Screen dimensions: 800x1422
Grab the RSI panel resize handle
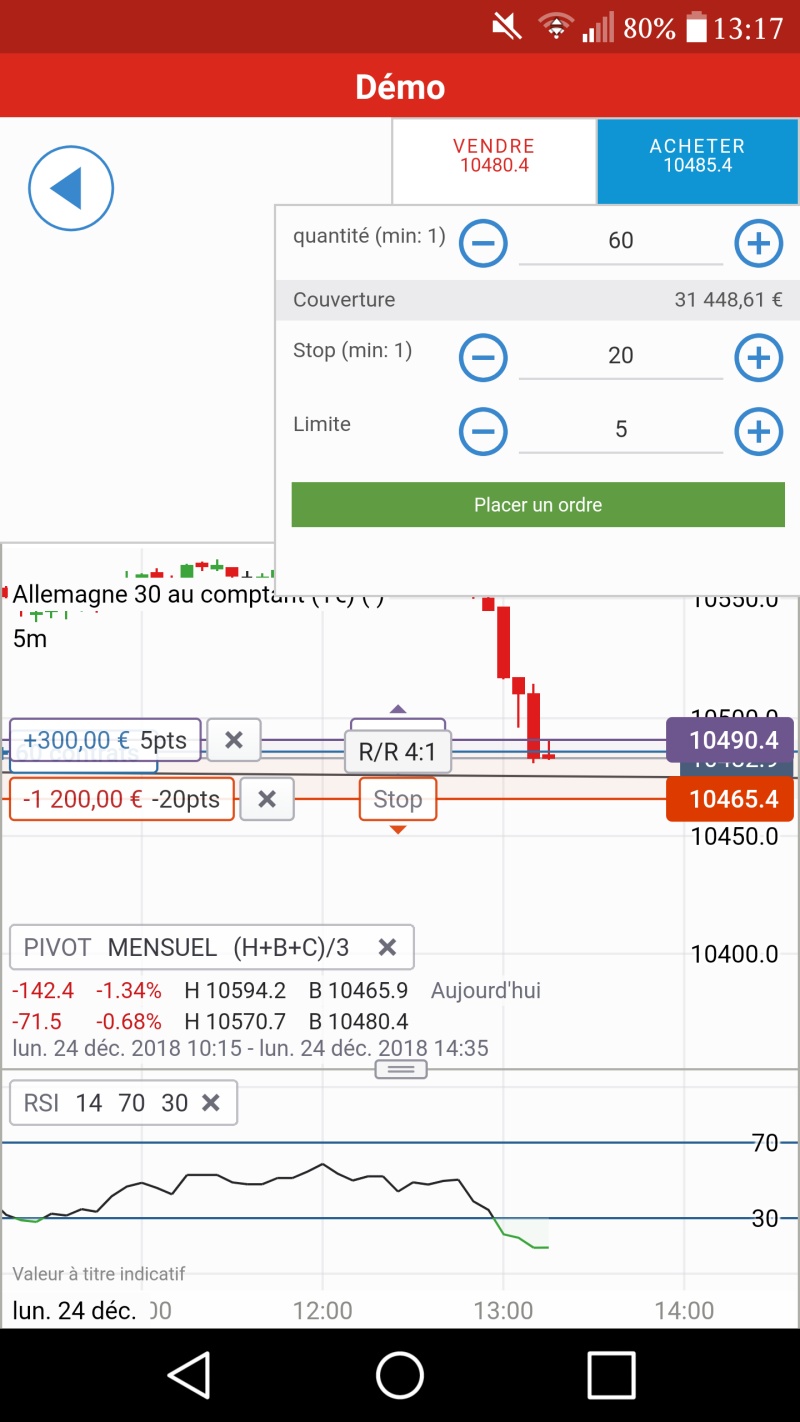point(401,1069)
